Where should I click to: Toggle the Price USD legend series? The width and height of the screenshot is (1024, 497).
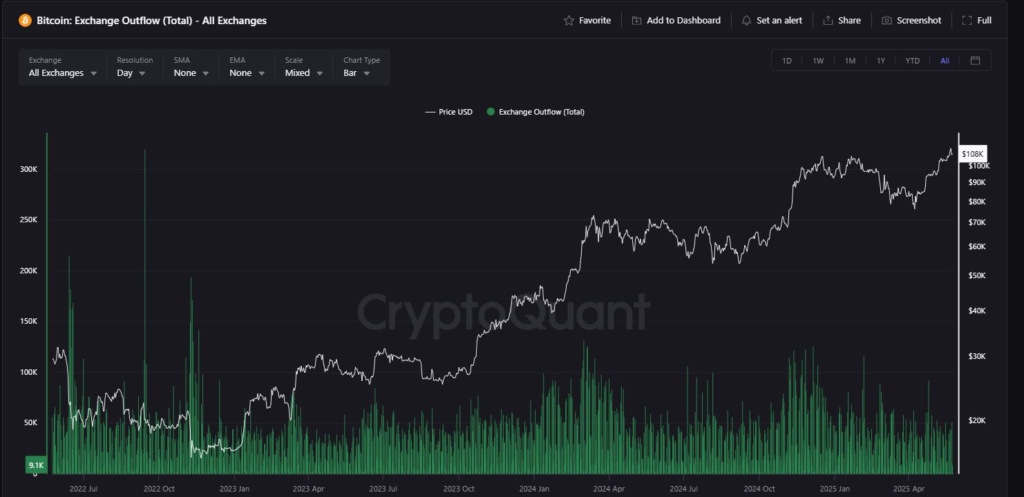449,112
